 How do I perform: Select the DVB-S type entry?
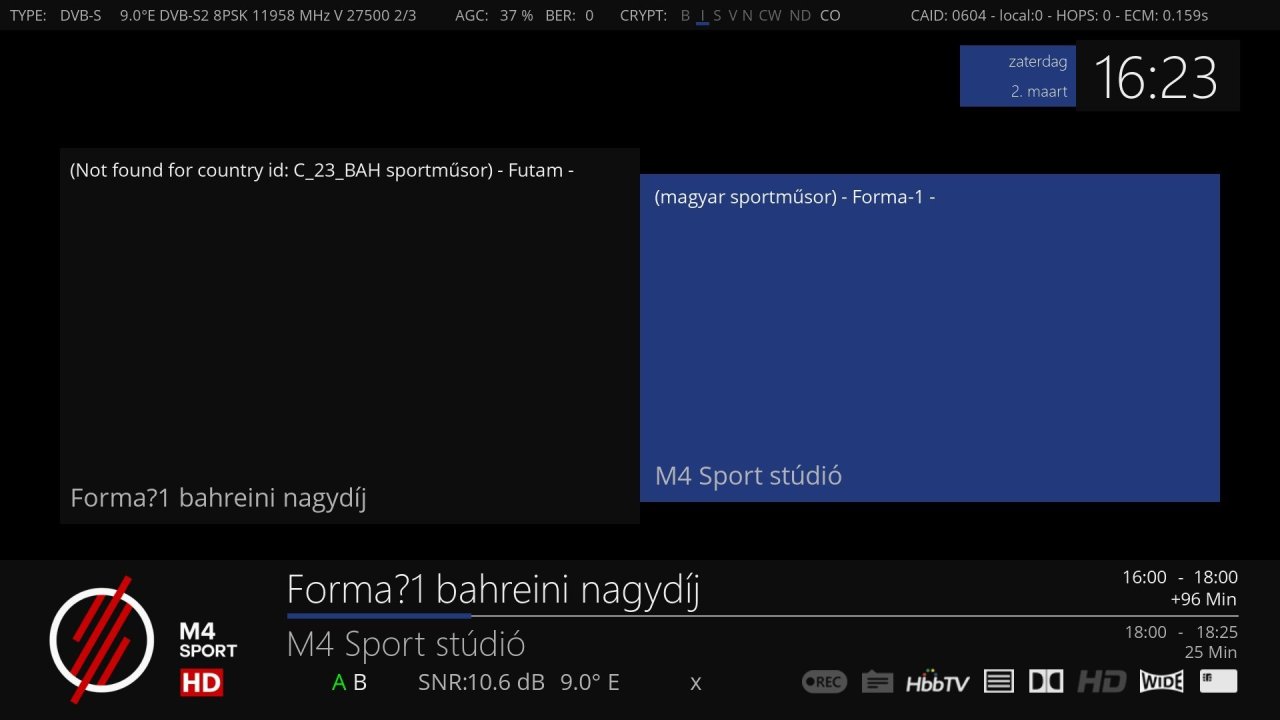[x=82, y=15]
